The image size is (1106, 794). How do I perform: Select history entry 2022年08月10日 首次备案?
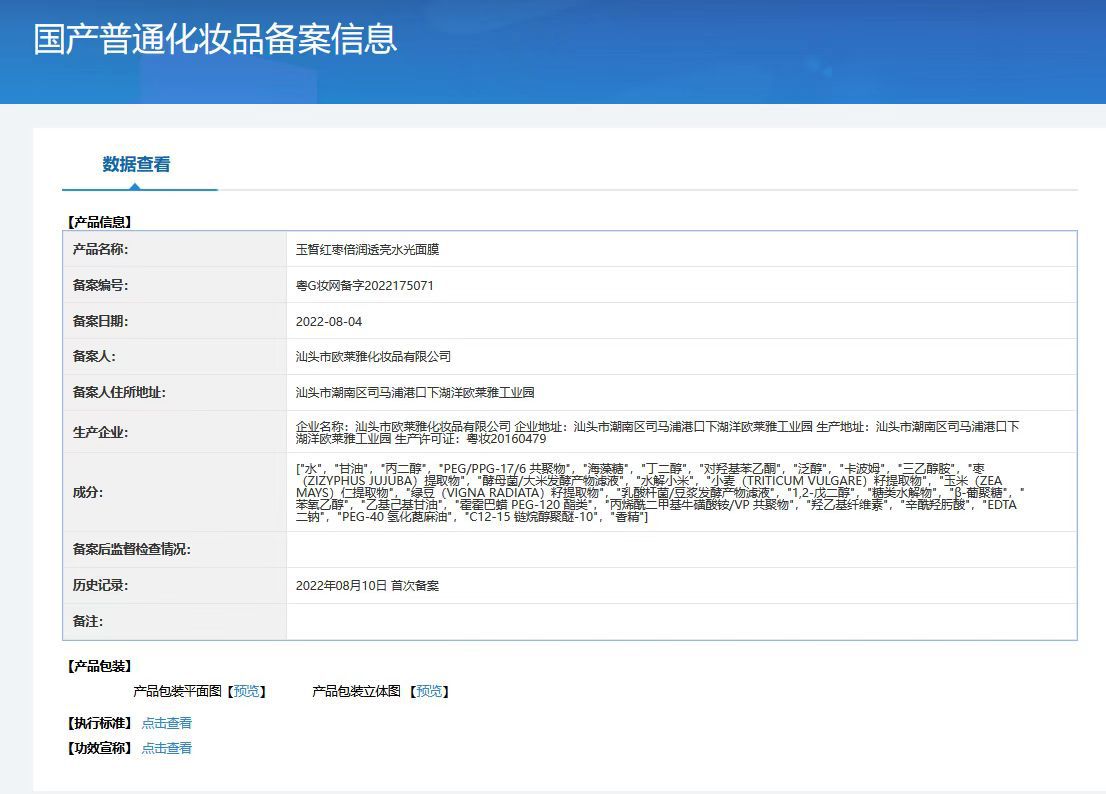[x=367, y=585]
